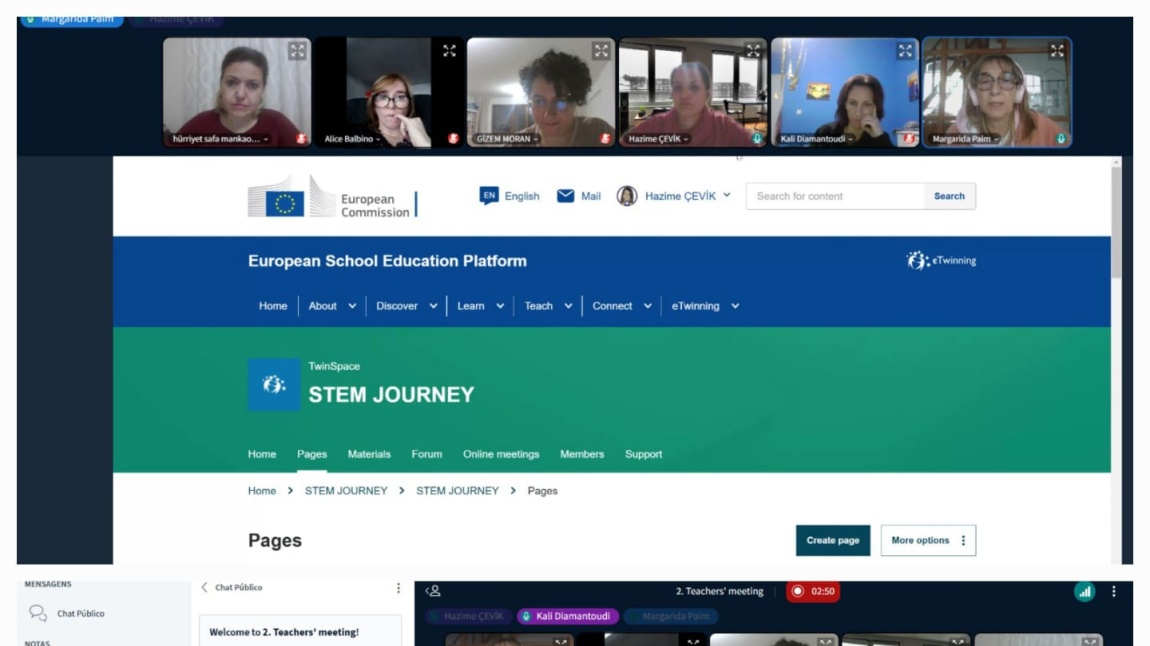Image resolution: width=1150 pixels, height=646 pixels.
Task: Switch to the Materials tab
Action: point(369,454)
